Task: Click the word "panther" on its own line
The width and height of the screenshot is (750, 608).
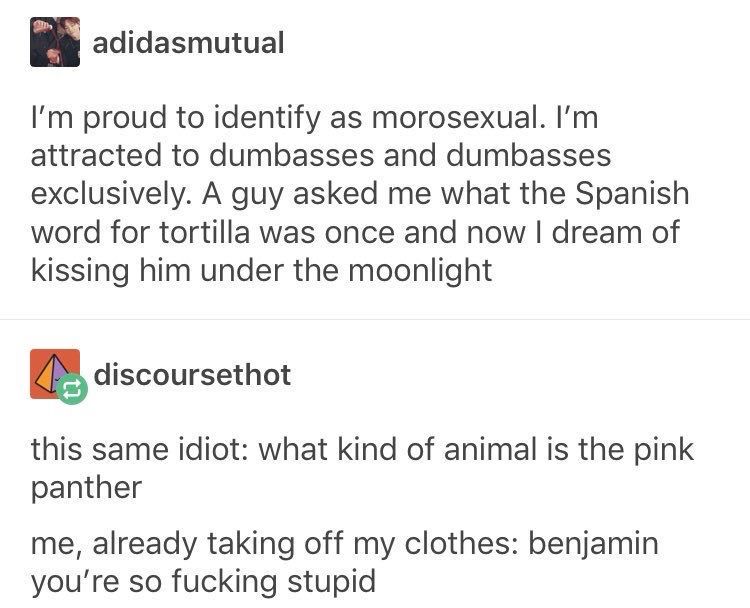Action: (87, 489)
